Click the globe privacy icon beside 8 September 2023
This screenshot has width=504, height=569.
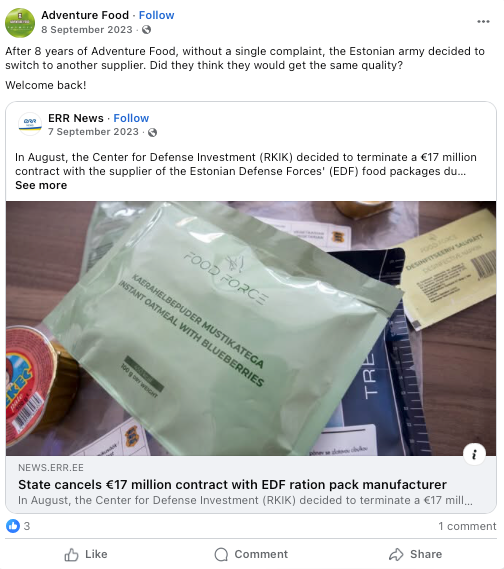pos(146,30)
